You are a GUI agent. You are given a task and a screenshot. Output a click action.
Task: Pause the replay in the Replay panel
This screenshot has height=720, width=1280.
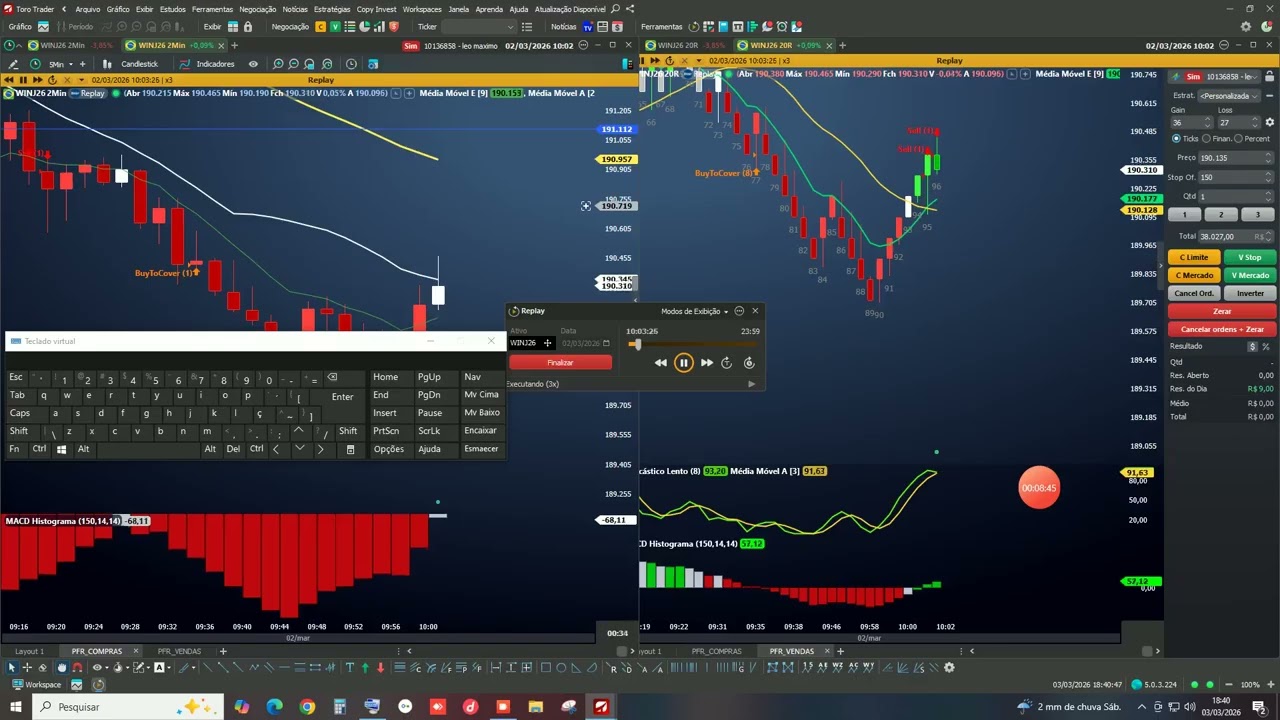[x=684, y=363]
